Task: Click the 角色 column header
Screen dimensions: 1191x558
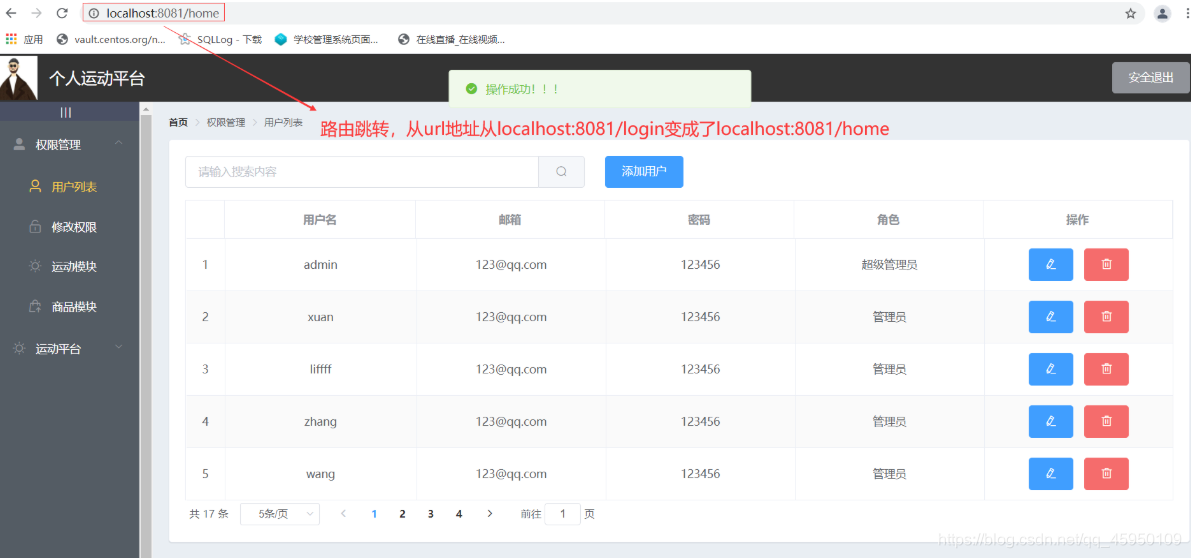Action: [888, 220]
